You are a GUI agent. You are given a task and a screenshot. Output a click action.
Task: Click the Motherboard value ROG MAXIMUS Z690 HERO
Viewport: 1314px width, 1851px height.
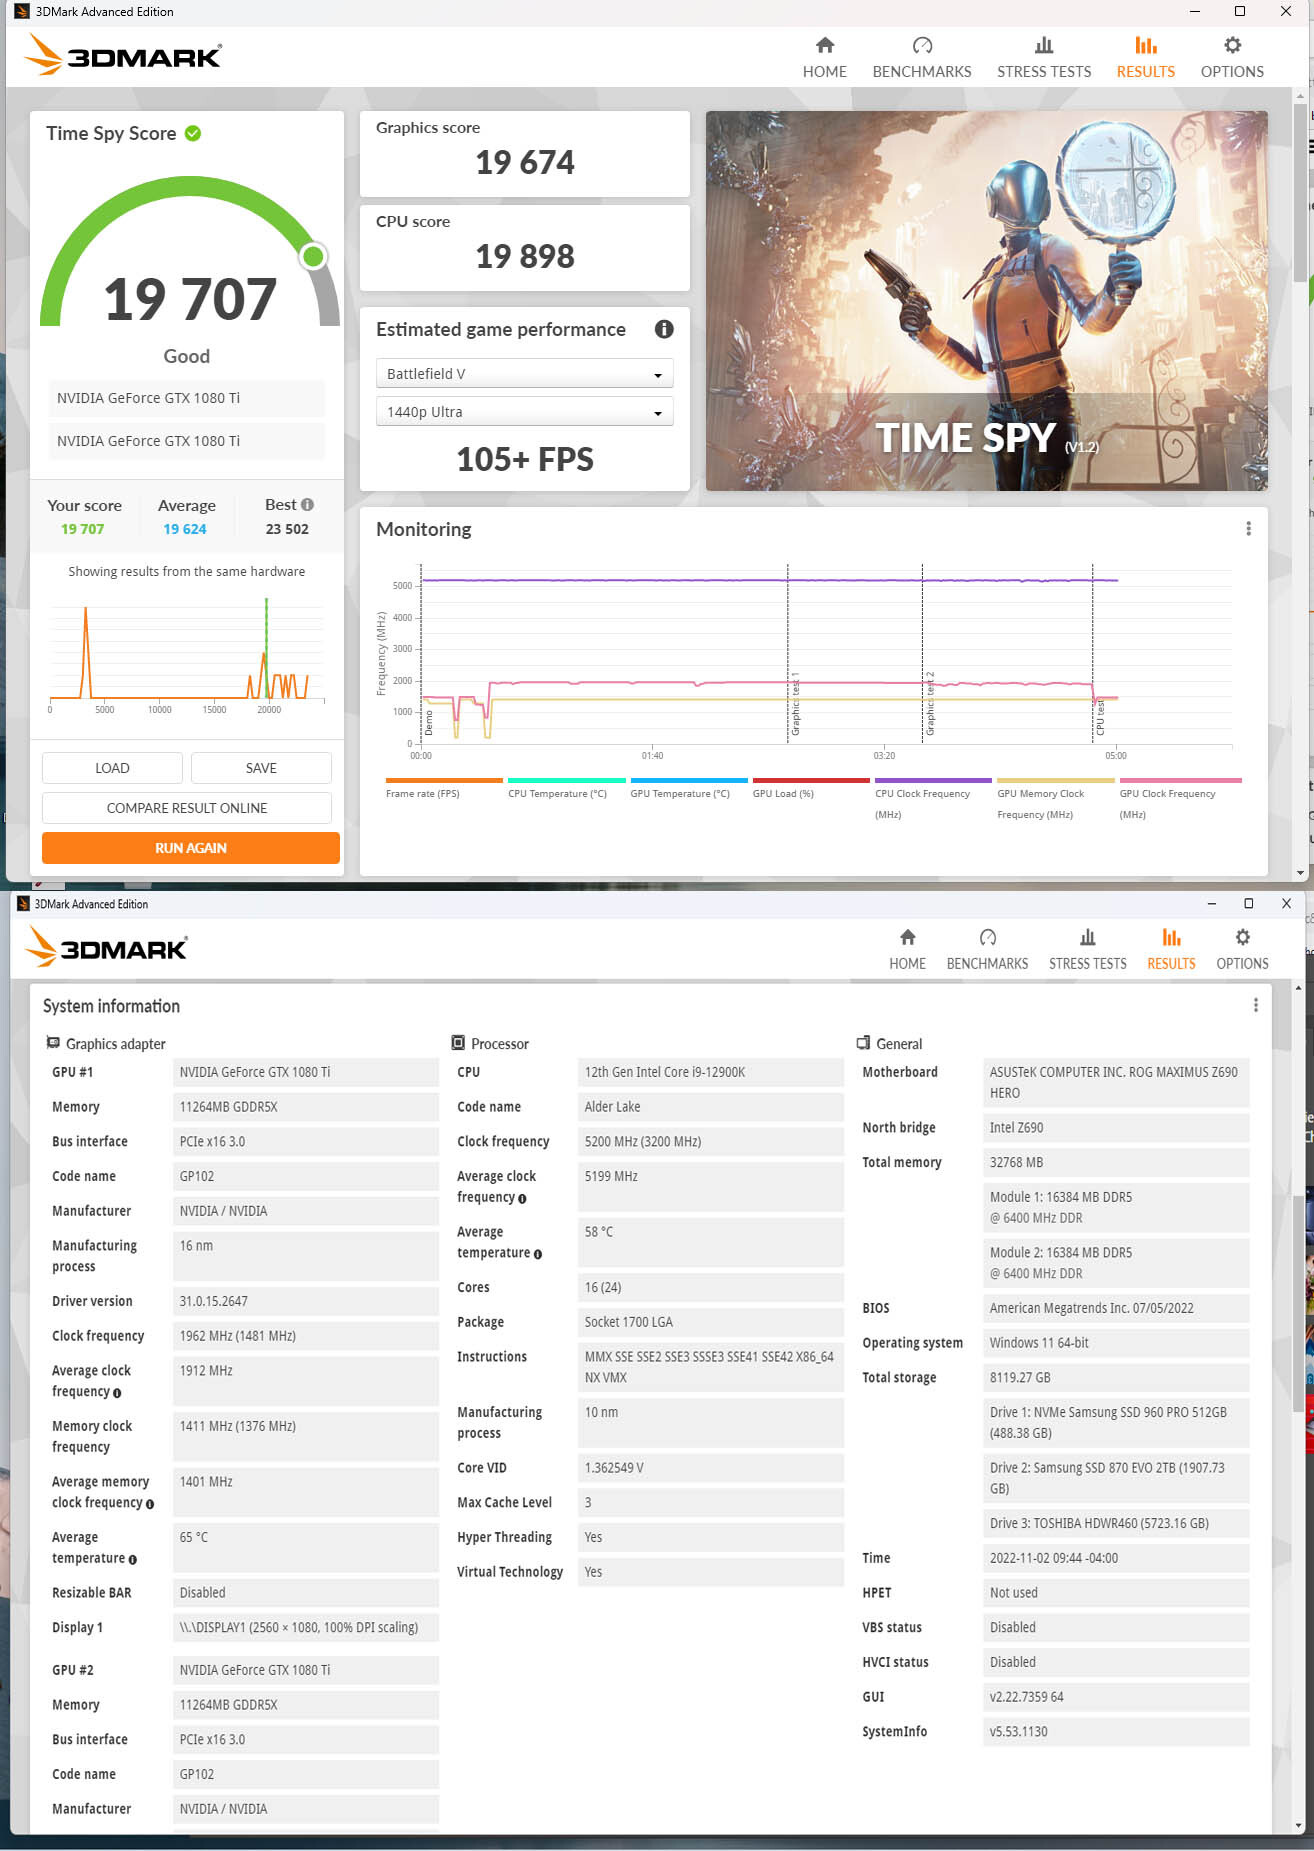[1115, 1082]
